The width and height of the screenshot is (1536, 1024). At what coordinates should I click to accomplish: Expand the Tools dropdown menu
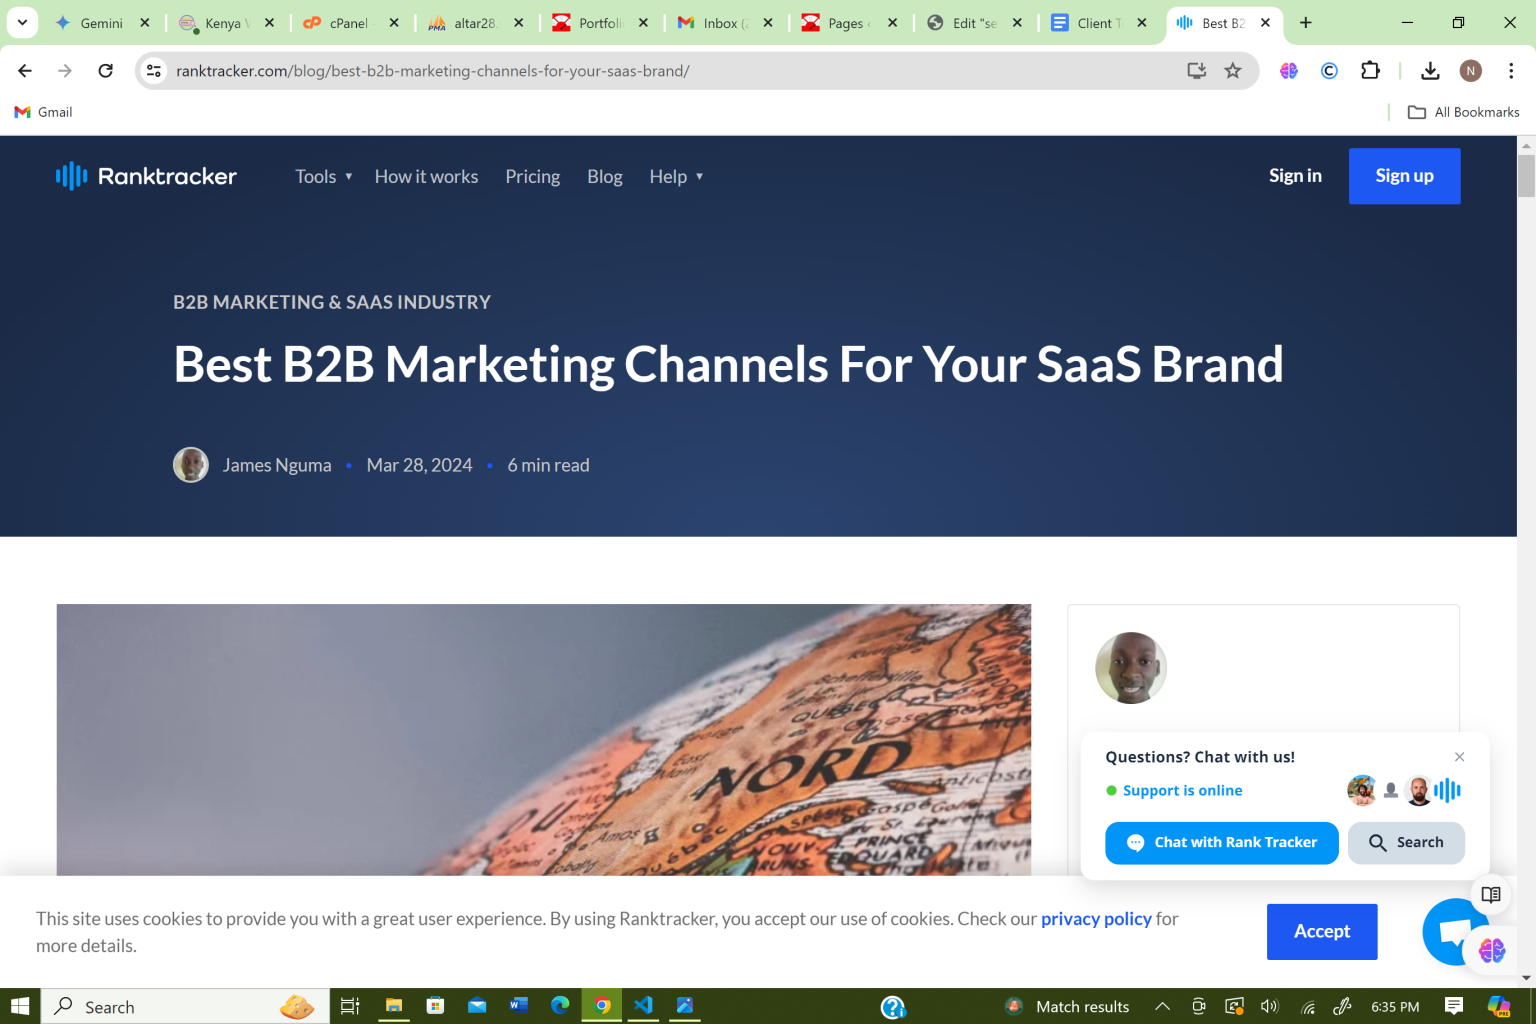(x=324, y=176)
